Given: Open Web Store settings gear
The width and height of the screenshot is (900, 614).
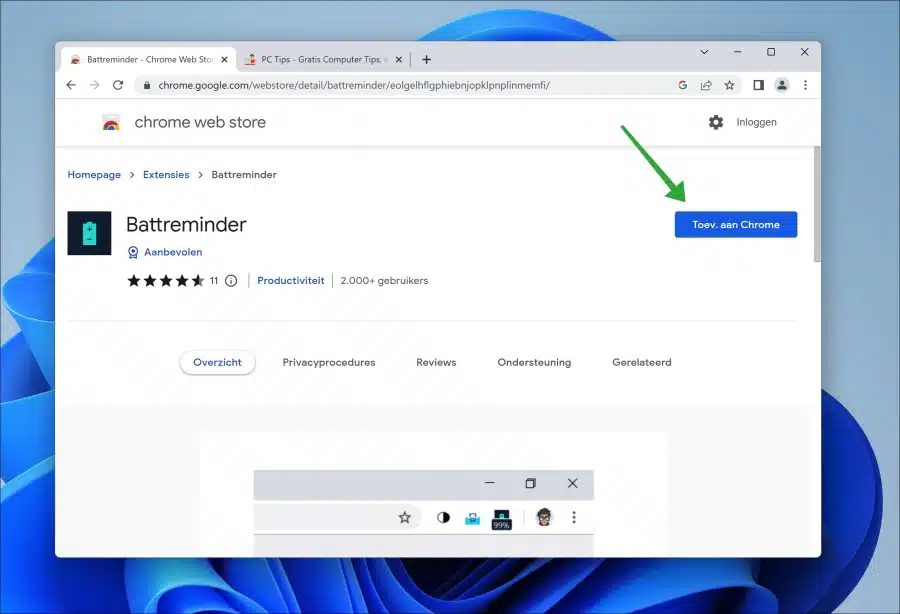Looking at the screenshot, I should [716, 122].
